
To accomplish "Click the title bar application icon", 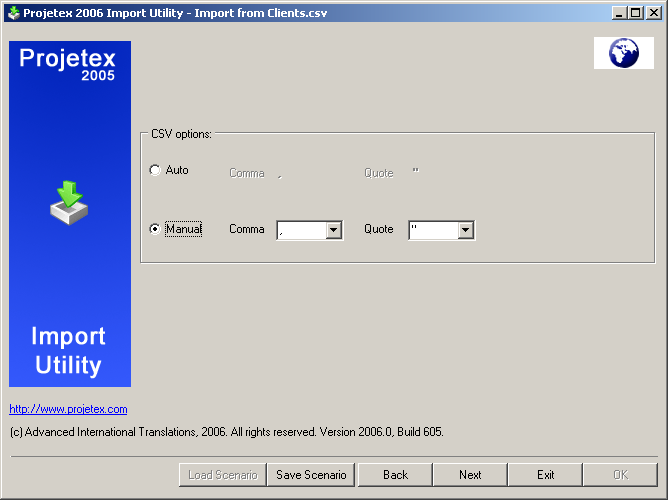I will pyautogui.click(x=14, y=13).
